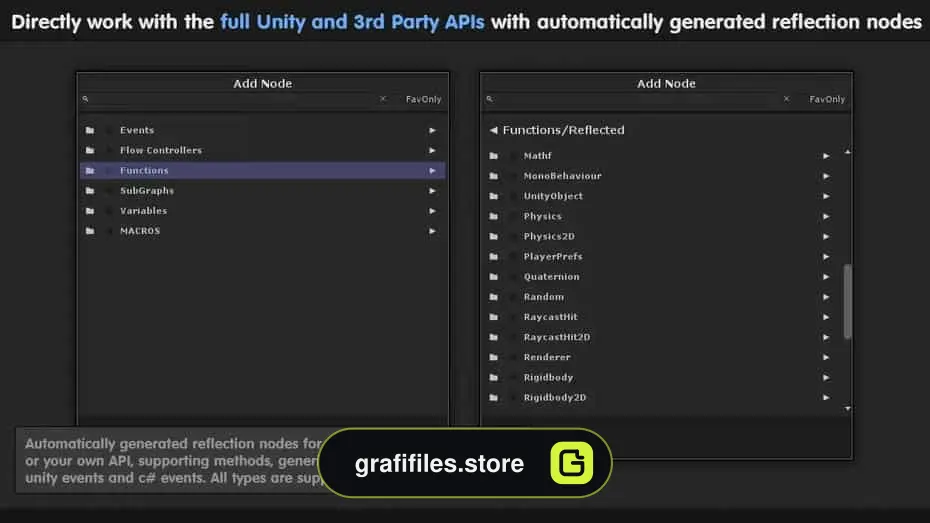Open UnityObject reflected functions
Image resolution: width=930 pixels, height=523 pixels.
661,196
